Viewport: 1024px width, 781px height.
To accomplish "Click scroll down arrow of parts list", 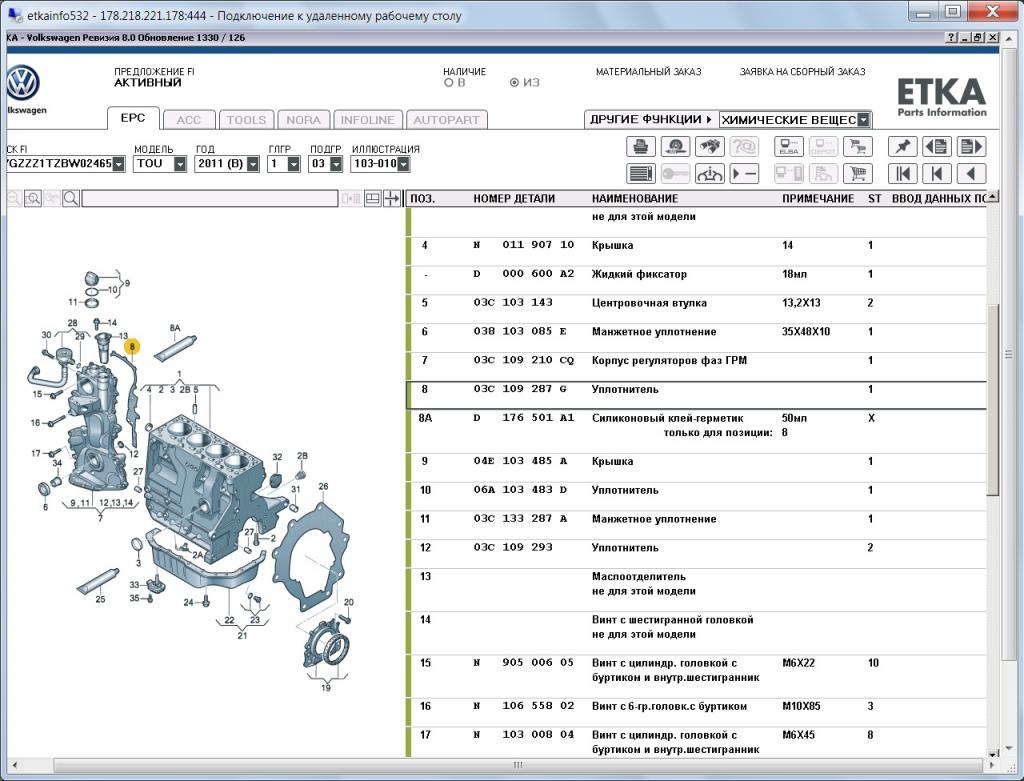I will coord(993,753).
